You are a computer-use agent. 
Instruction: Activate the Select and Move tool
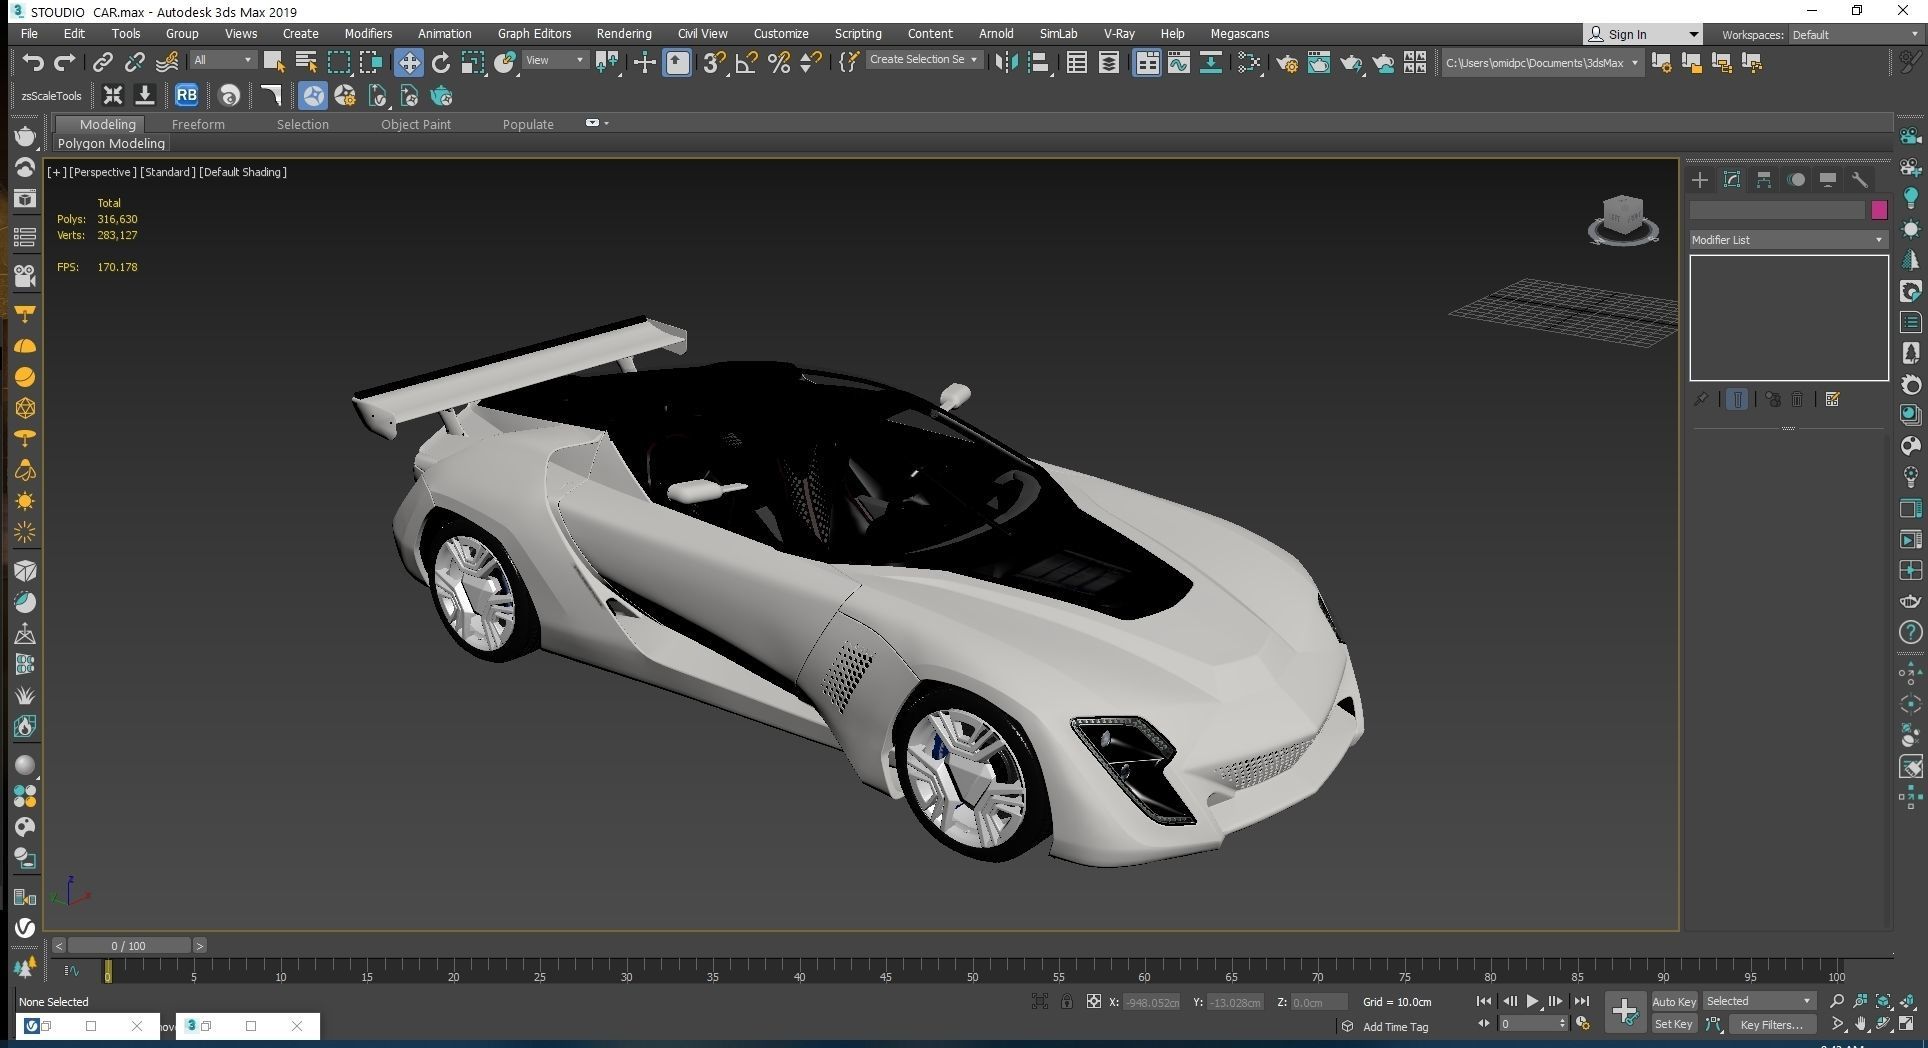click(x=408, y=63)
